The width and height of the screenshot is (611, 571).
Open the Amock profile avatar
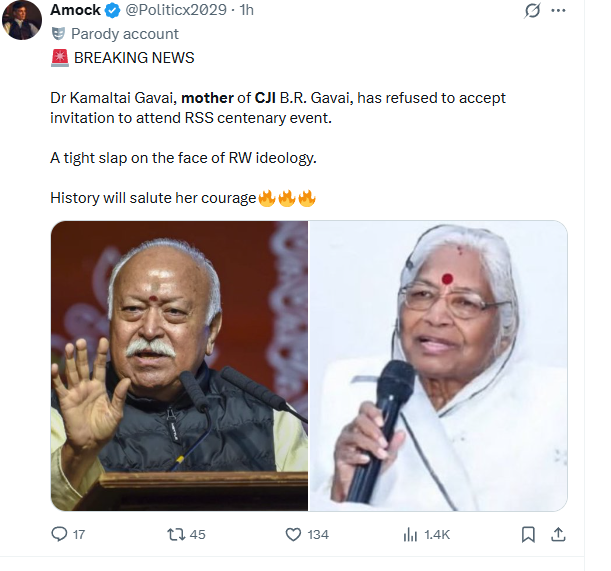coord(22,20)
